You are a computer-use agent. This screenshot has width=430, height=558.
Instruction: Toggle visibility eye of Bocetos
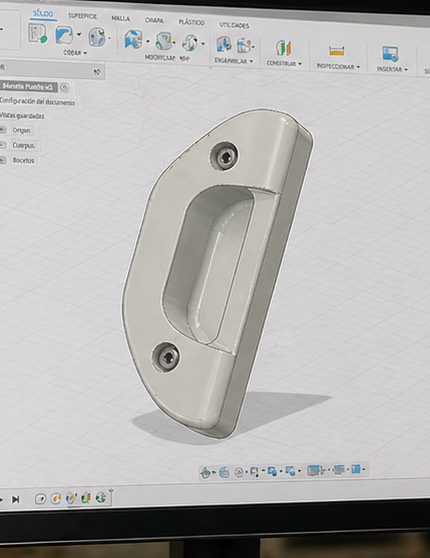point(3,160)
